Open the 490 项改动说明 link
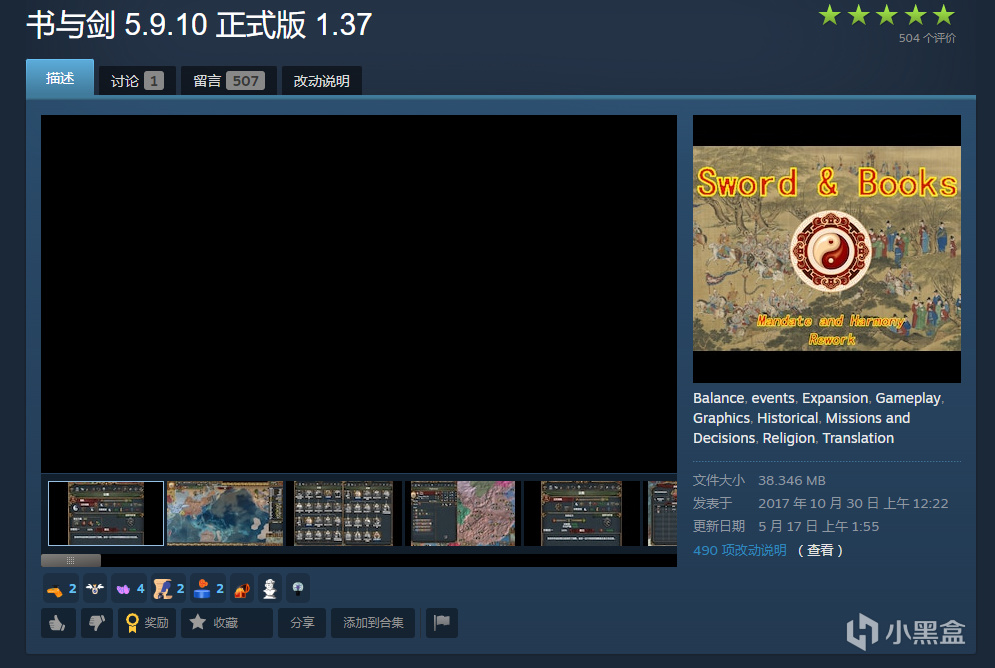The width and height of the screenshot is (995, 668). click(x=739, y=550)
